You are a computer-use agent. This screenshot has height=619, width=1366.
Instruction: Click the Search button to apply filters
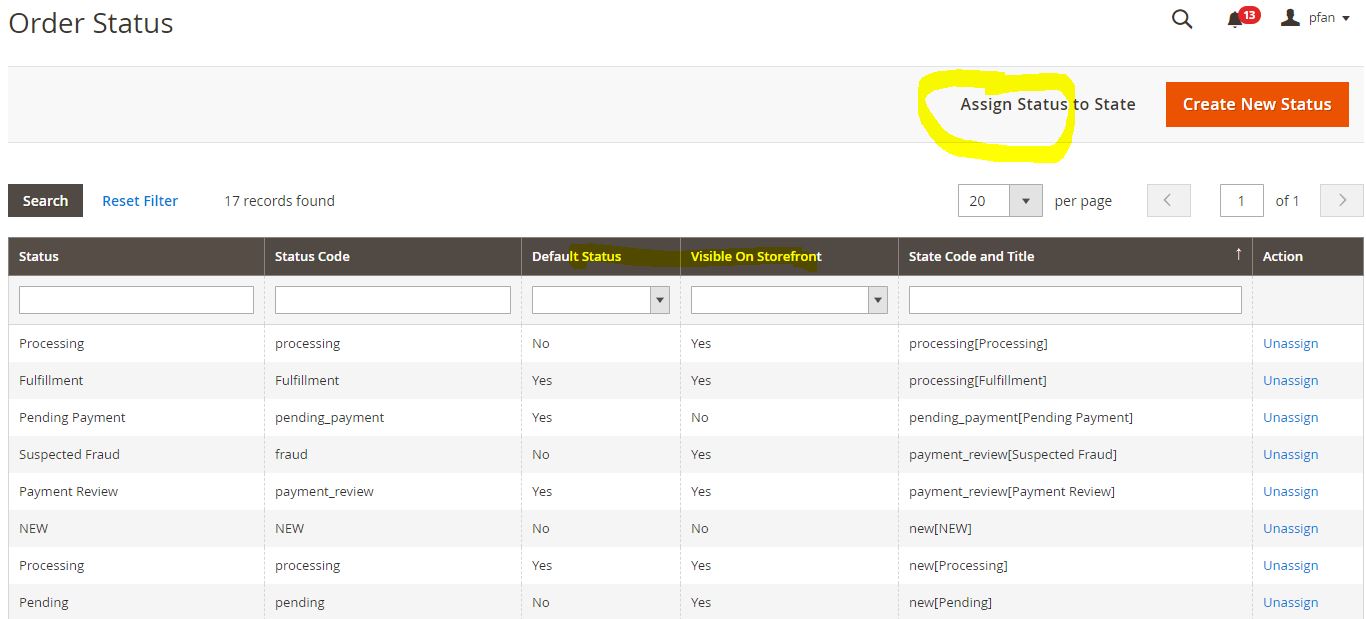45,200
